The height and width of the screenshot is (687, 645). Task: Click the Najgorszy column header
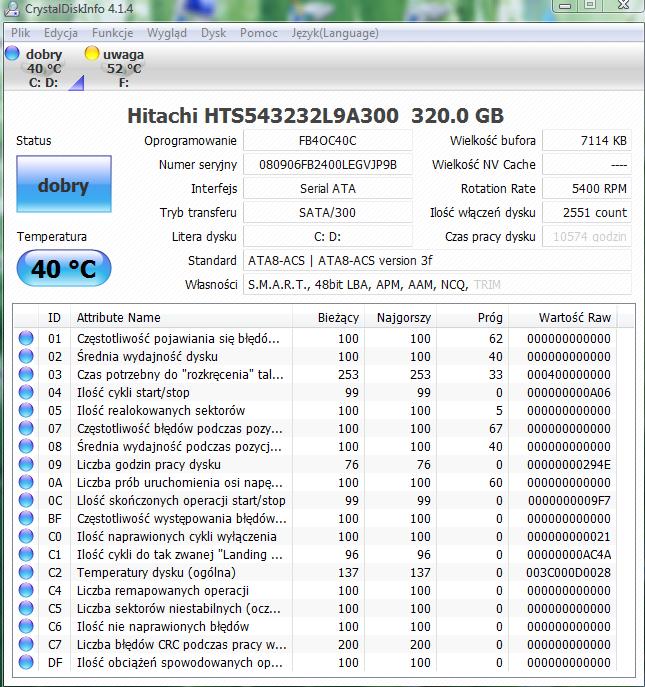click(x=400, y=318)
